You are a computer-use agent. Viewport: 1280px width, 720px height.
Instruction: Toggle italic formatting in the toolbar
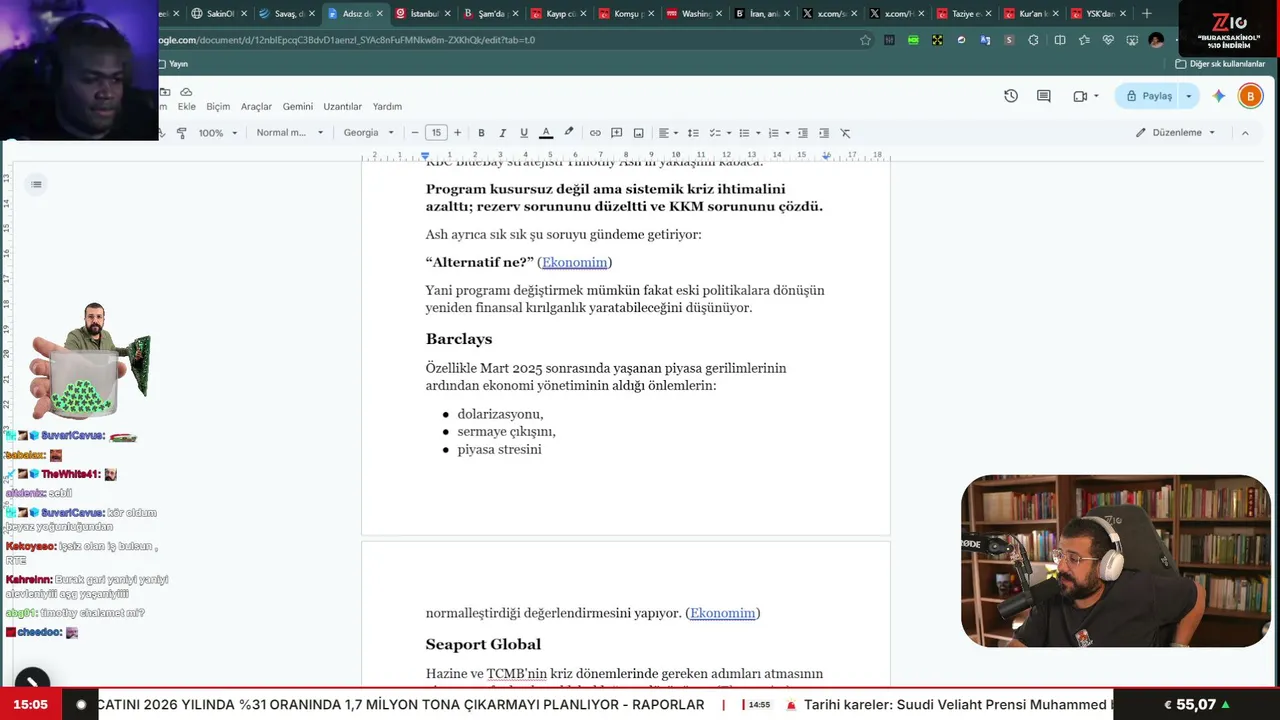tap(502, 133)
